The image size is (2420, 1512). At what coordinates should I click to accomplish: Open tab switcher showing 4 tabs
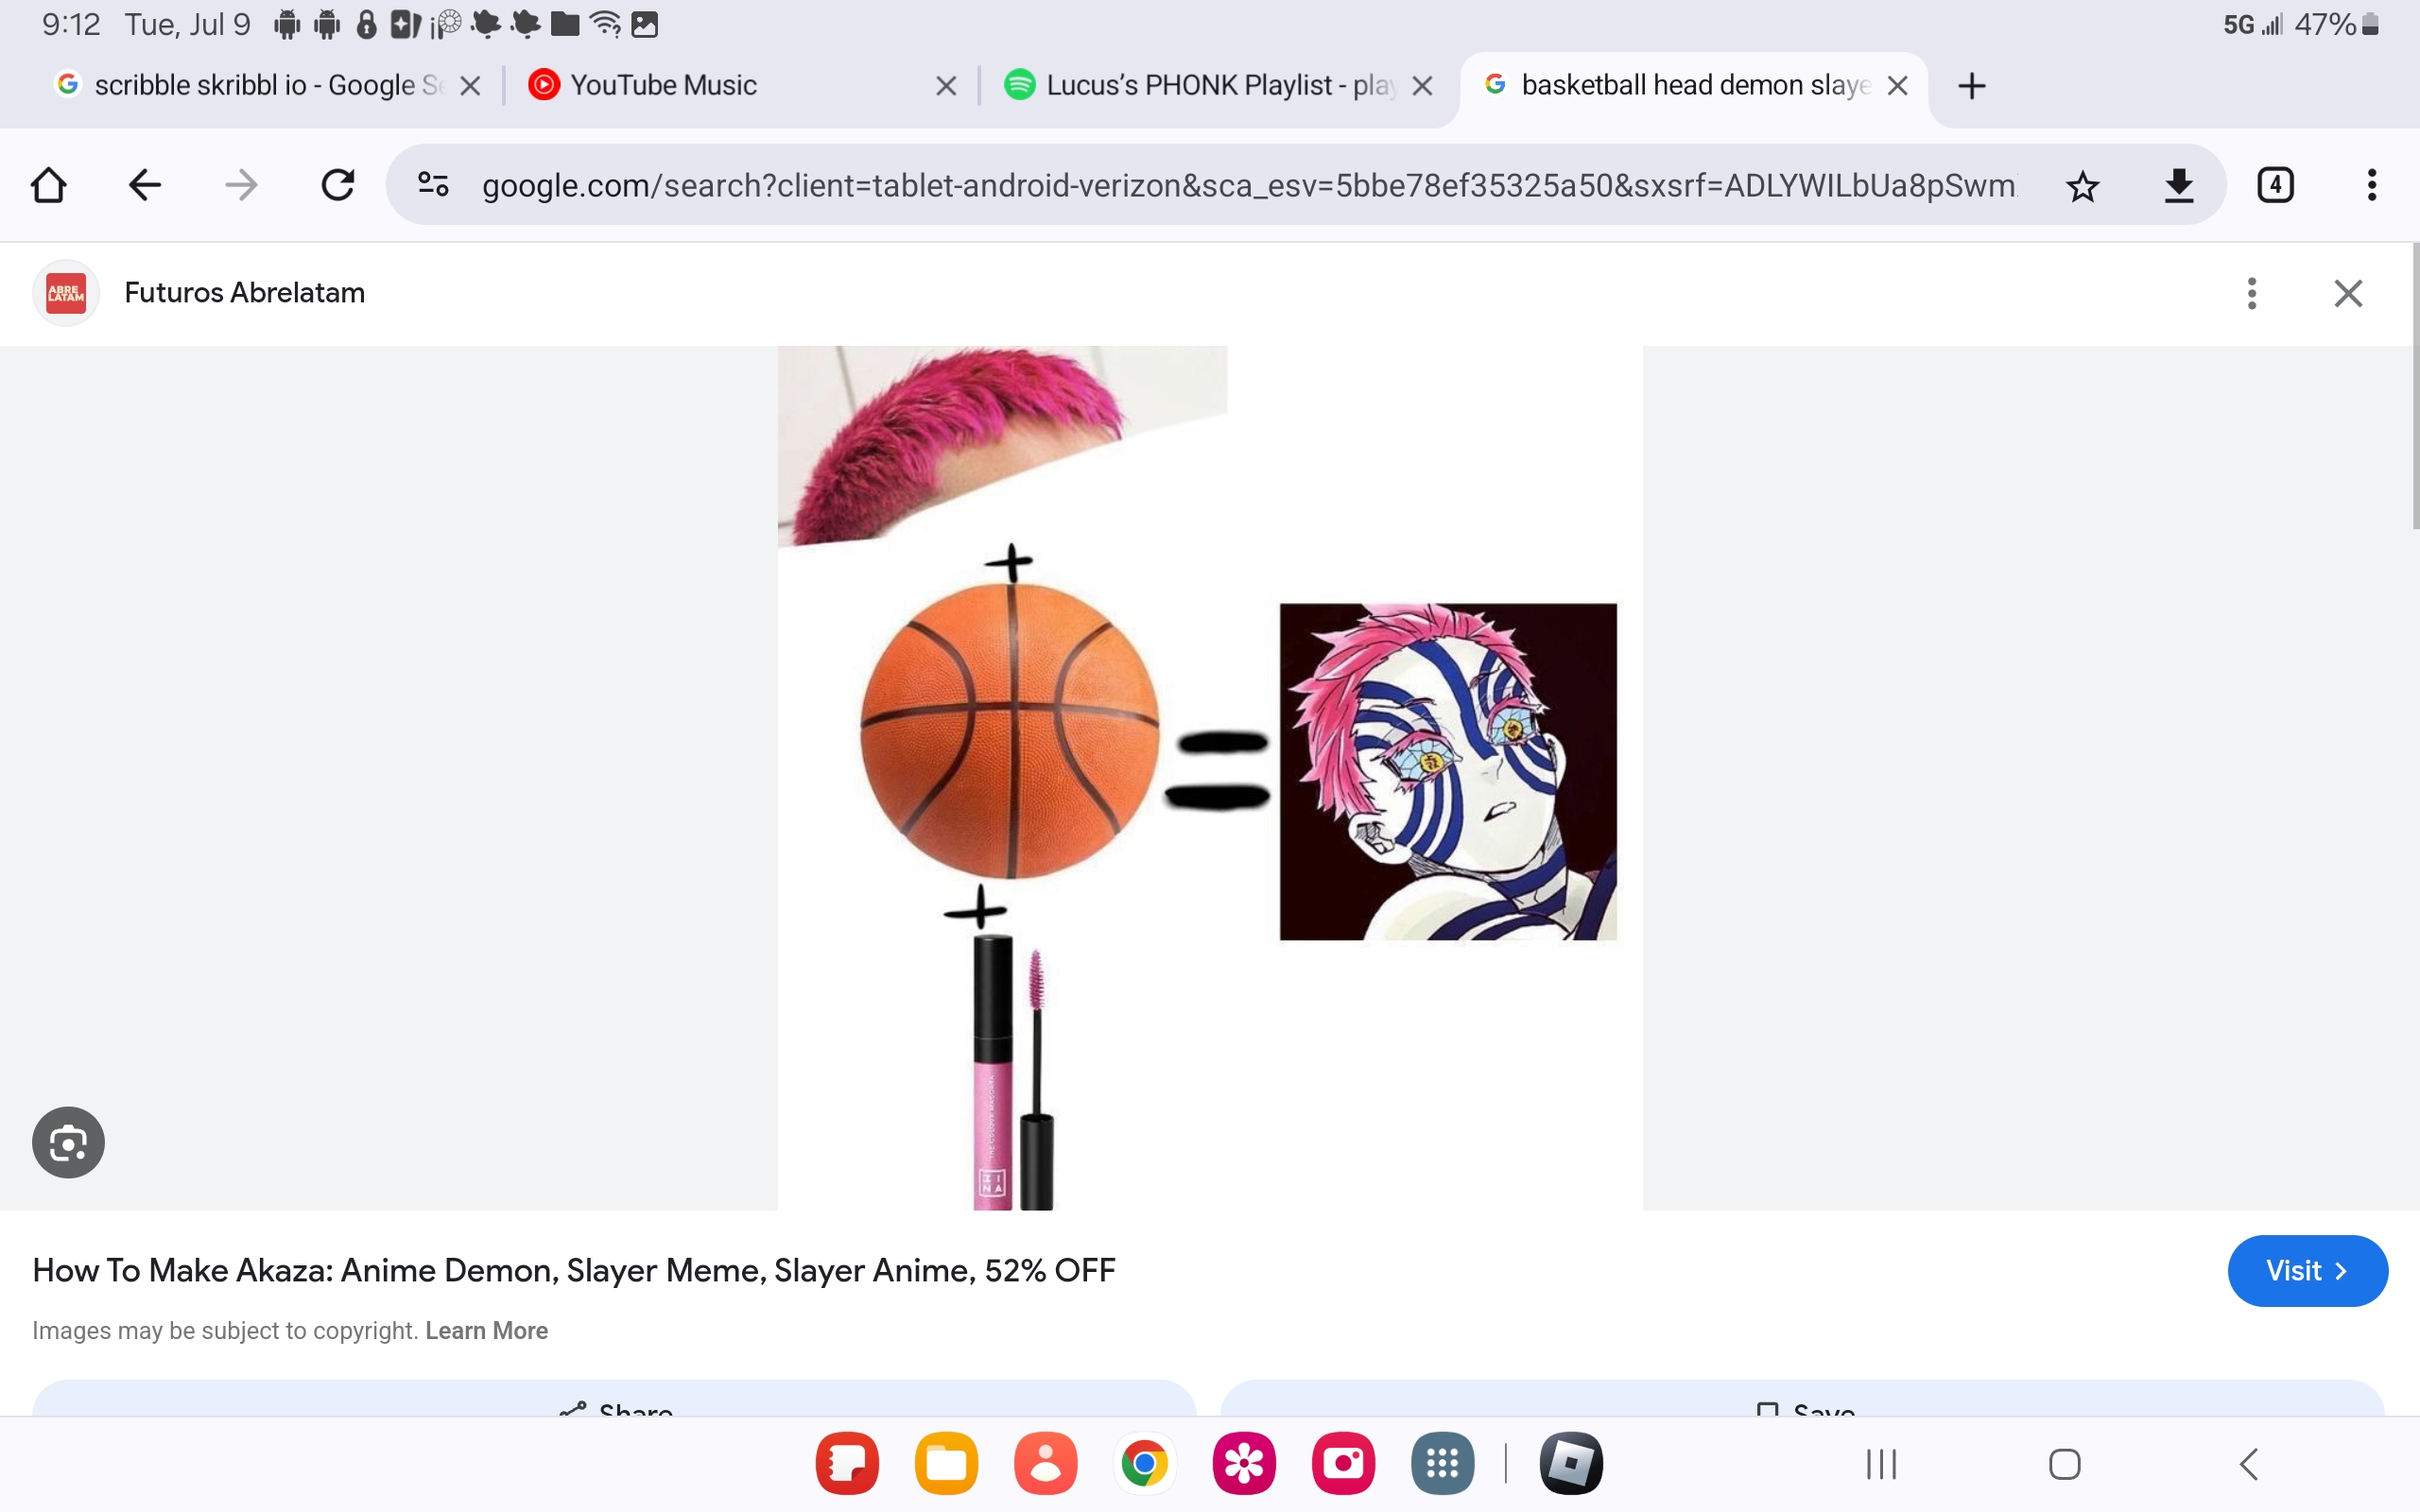click(x=2275, y=185)
